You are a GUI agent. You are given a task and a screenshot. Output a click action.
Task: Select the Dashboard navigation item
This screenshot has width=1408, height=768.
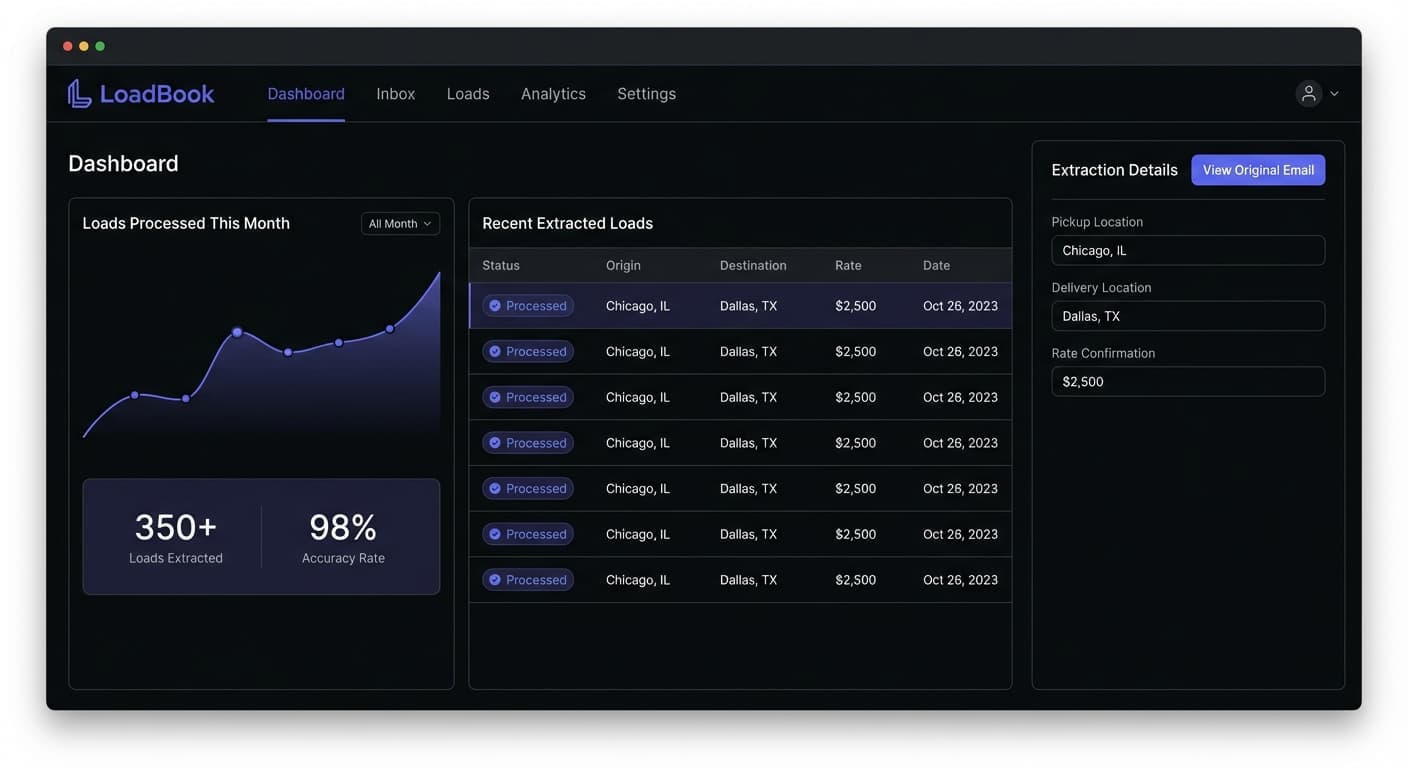(x=305, y=93)
